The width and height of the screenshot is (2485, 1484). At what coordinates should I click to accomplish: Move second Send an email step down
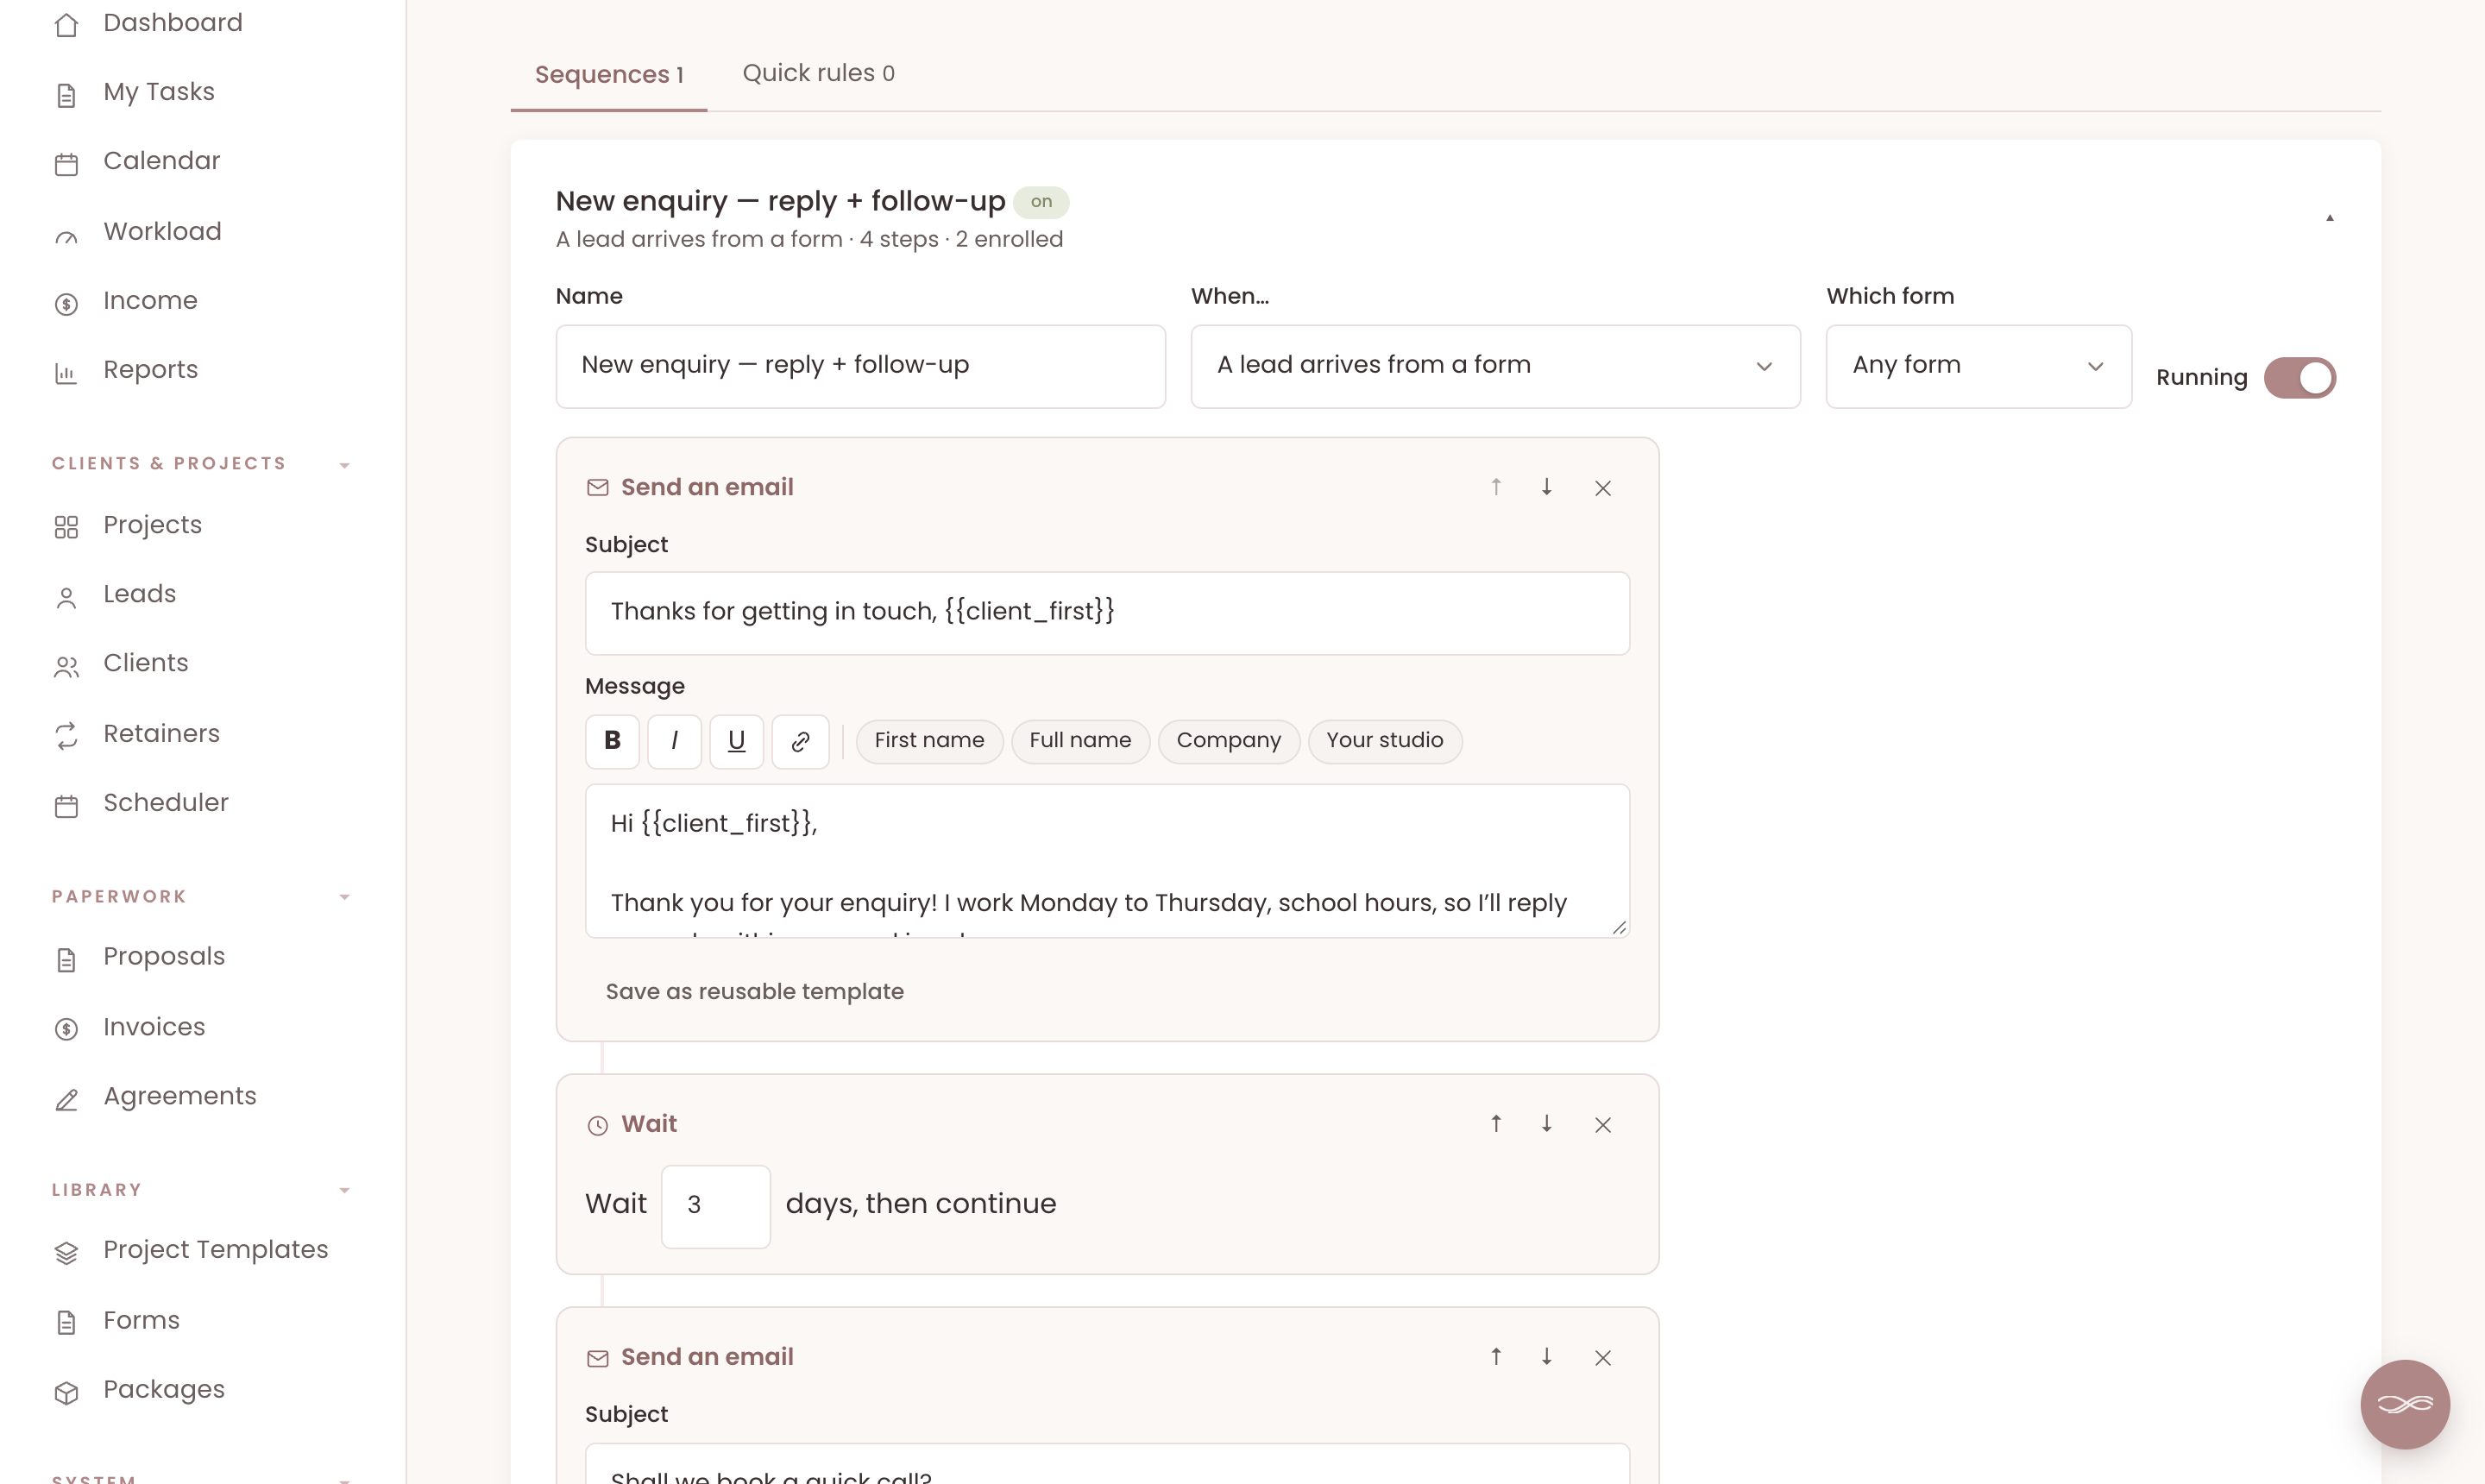(1547, 1357)
